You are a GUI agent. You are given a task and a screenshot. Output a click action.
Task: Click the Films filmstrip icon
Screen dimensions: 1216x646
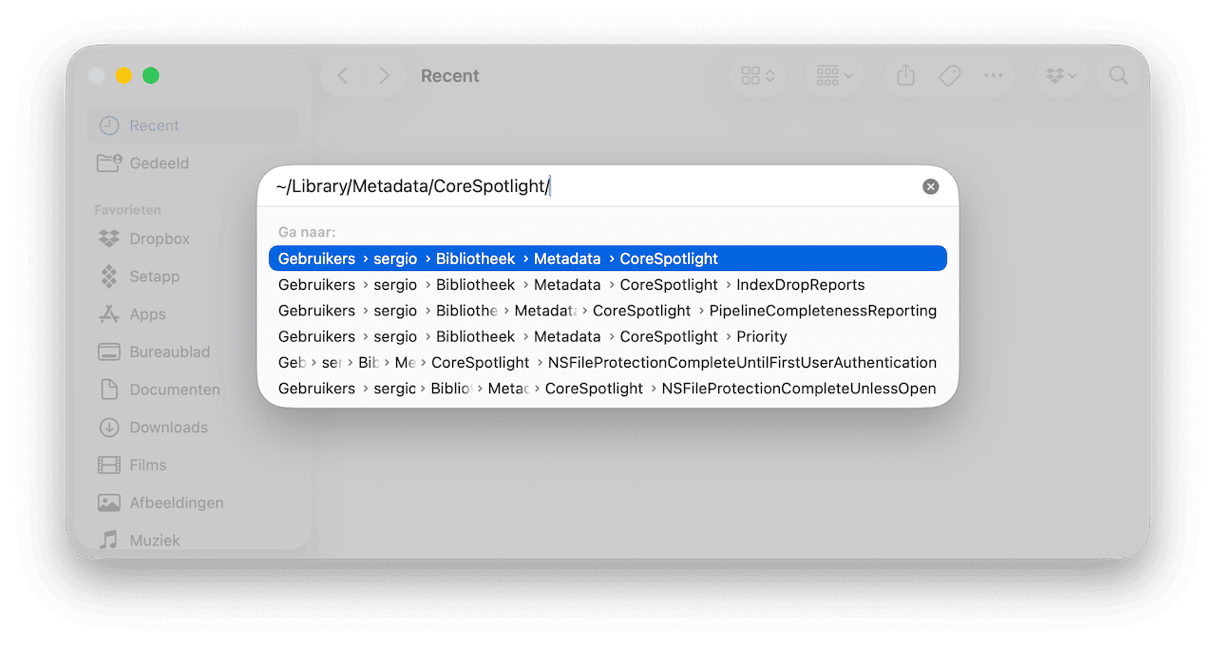[x=109, y=465]
